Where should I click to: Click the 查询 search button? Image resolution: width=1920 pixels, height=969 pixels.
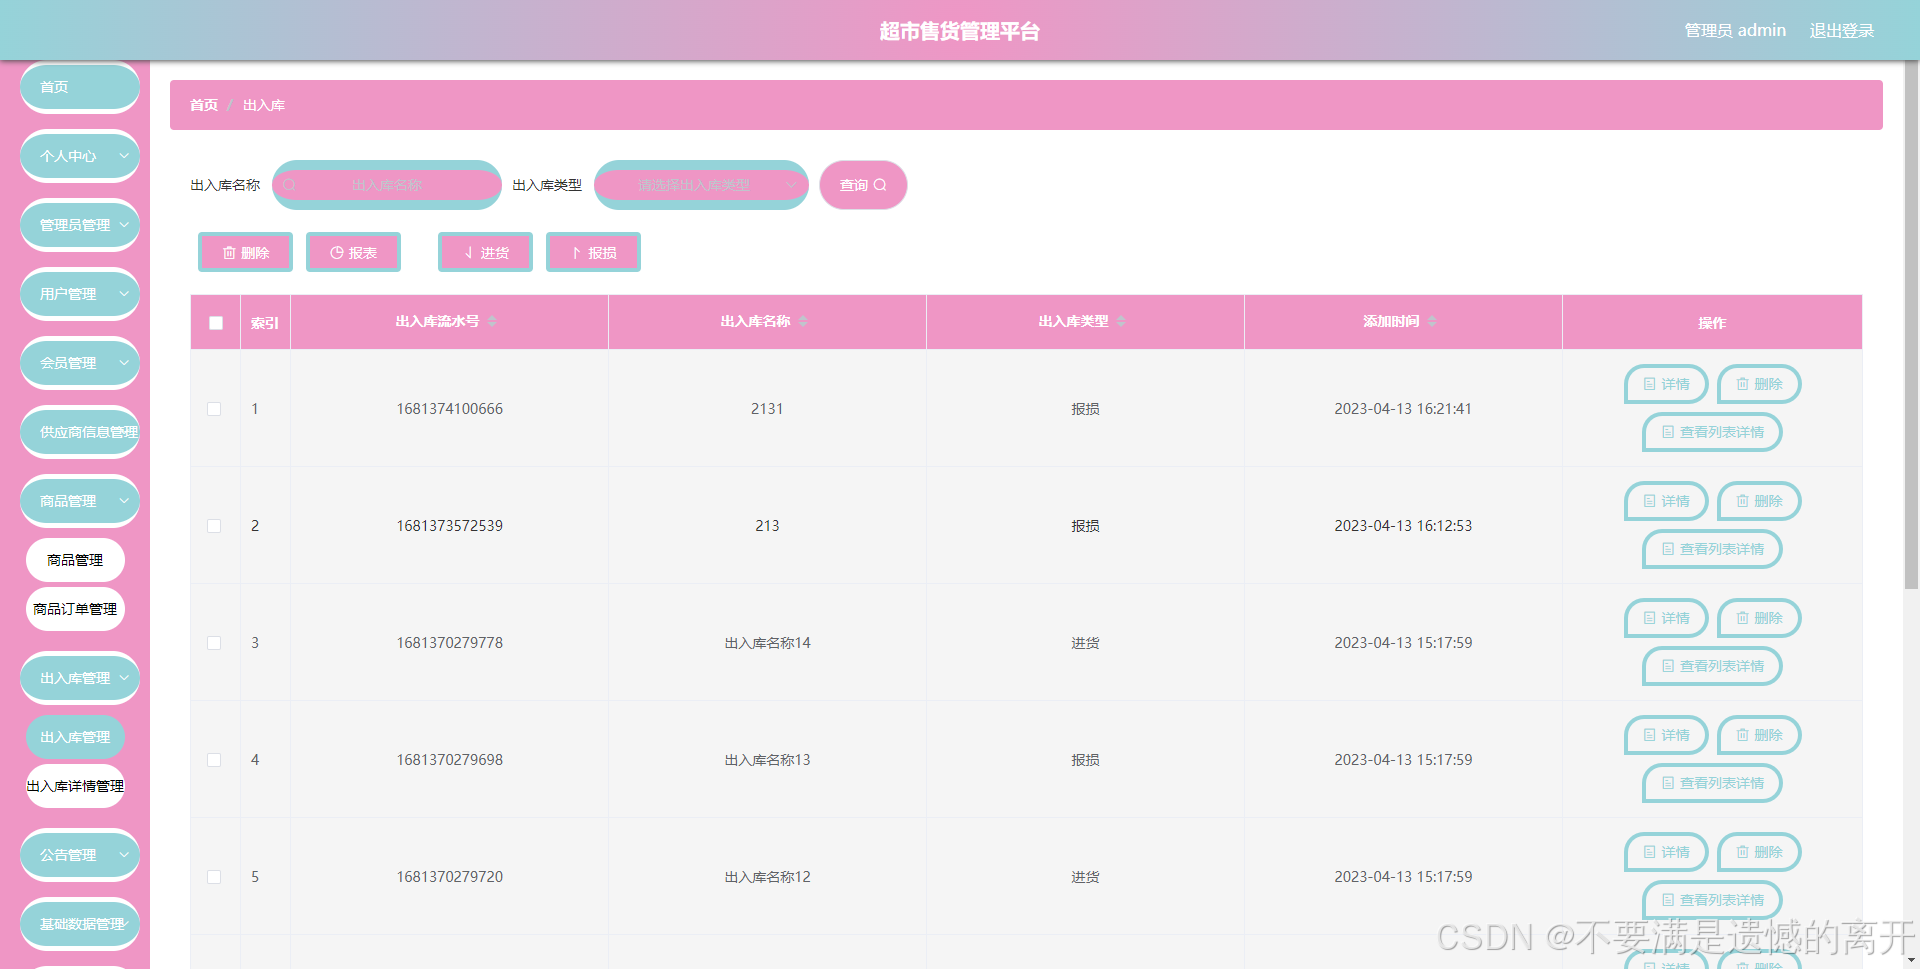tap(863, 185)
